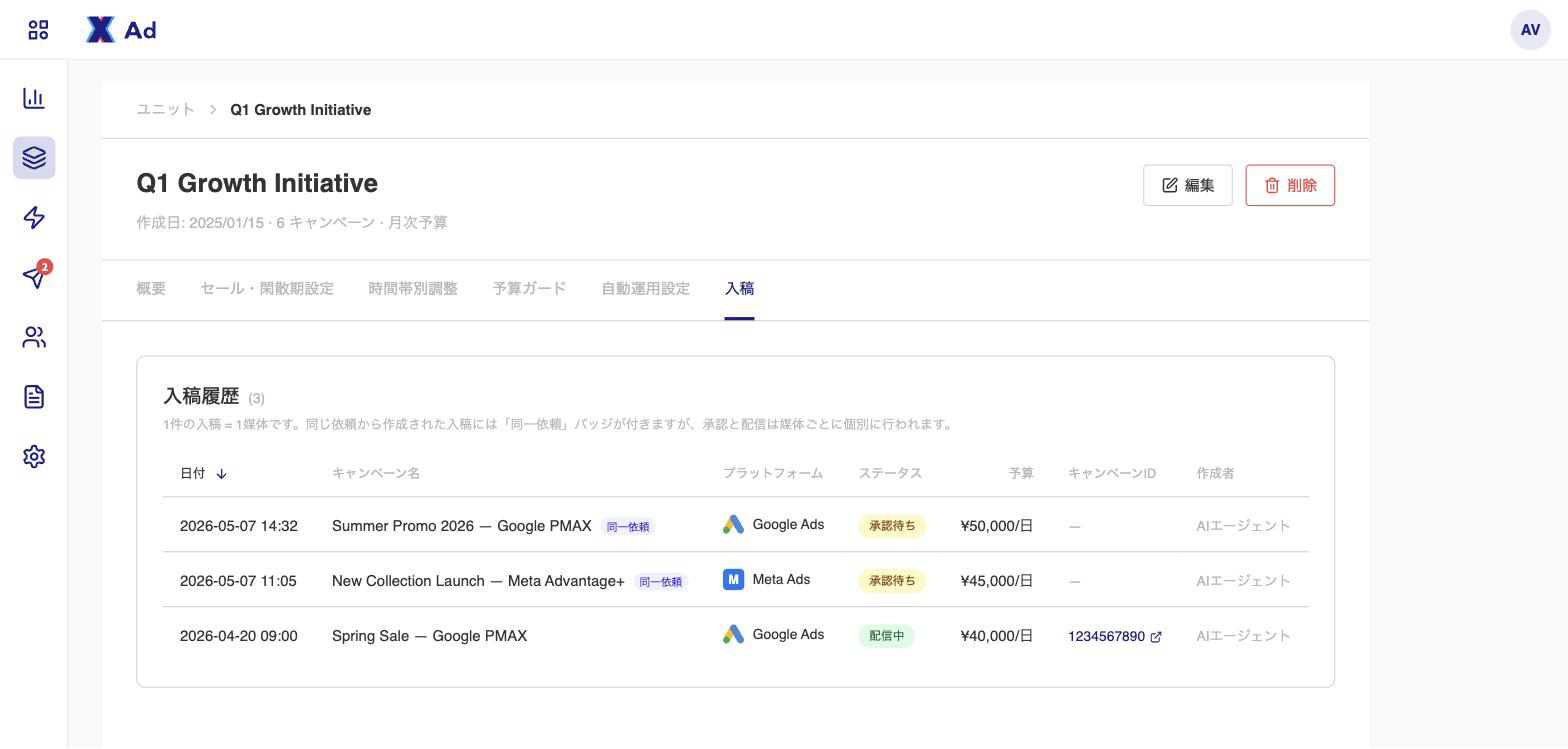Switch to the 時間帯別調整 tab
Viewport: 1568px width, 749px height.
click(x=413, y=289)
